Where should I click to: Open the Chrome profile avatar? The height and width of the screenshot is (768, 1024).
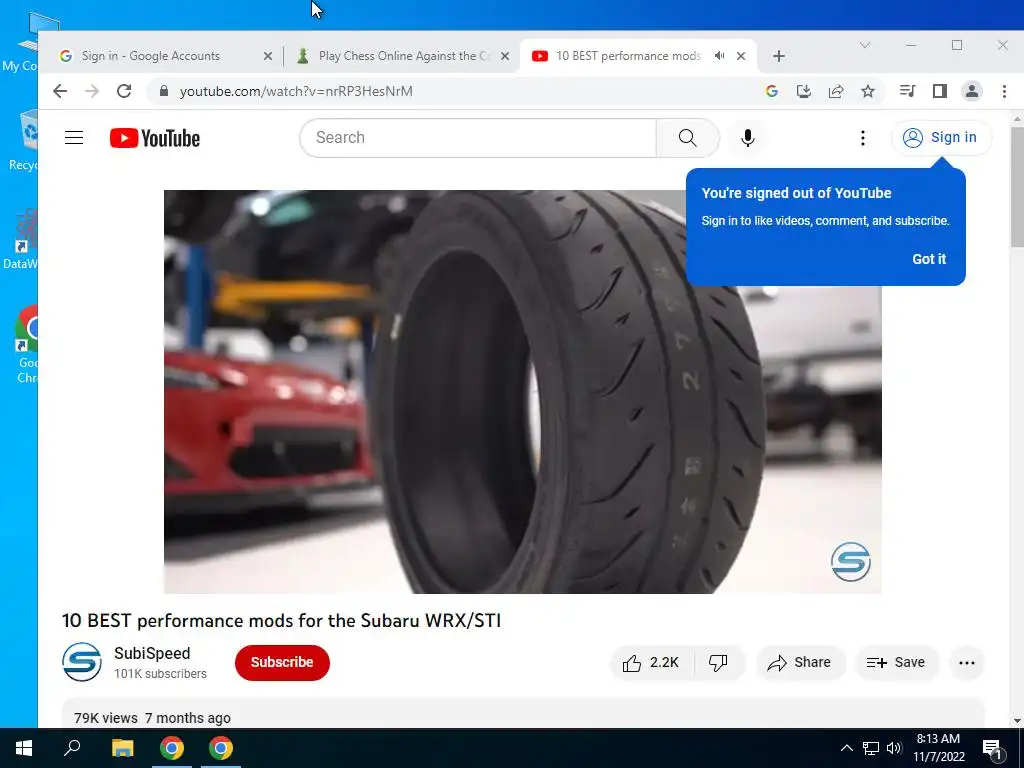[972, 91]
